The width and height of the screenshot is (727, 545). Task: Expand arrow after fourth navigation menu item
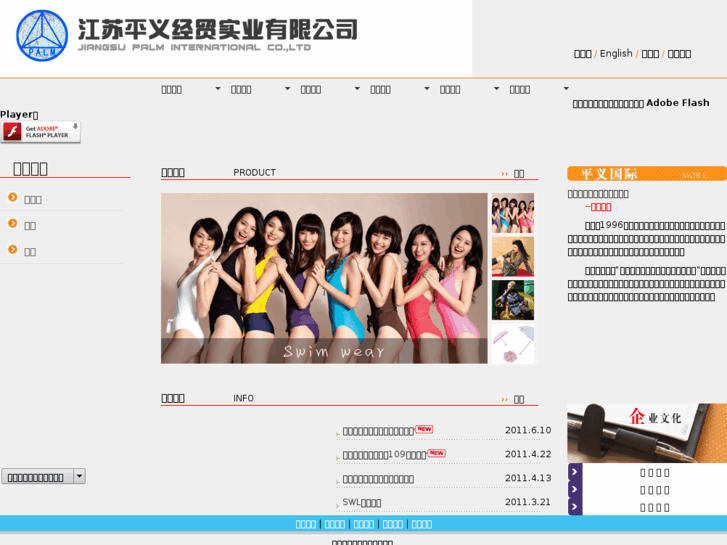[x=427, y=88]
